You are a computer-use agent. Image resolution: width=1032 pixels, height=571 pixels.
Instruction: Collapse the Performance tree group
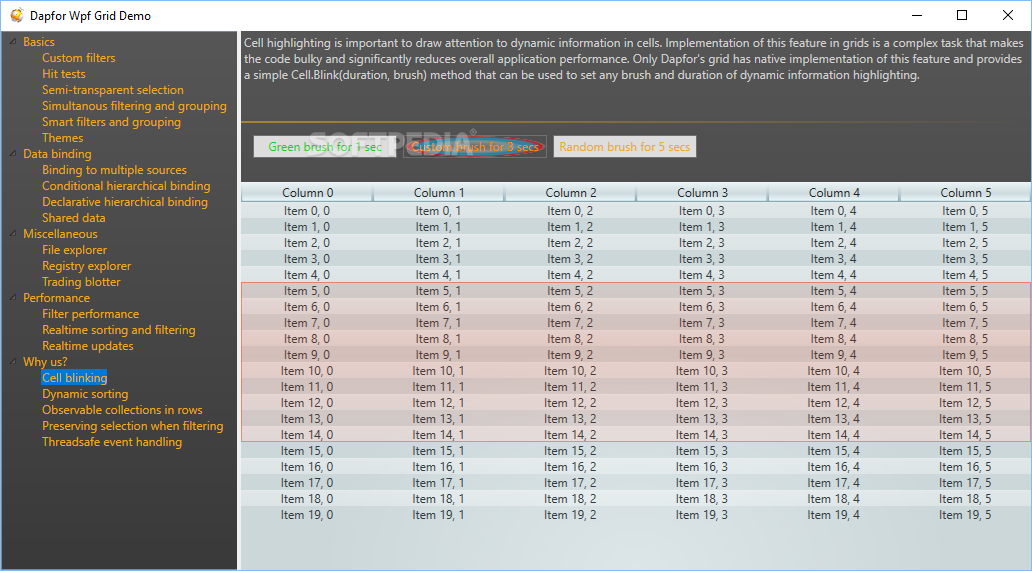click(x=13, y=297)
